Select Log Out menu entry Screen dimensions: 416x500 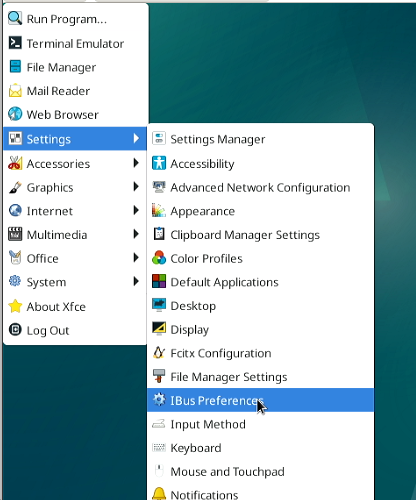[x=75, y=330]
